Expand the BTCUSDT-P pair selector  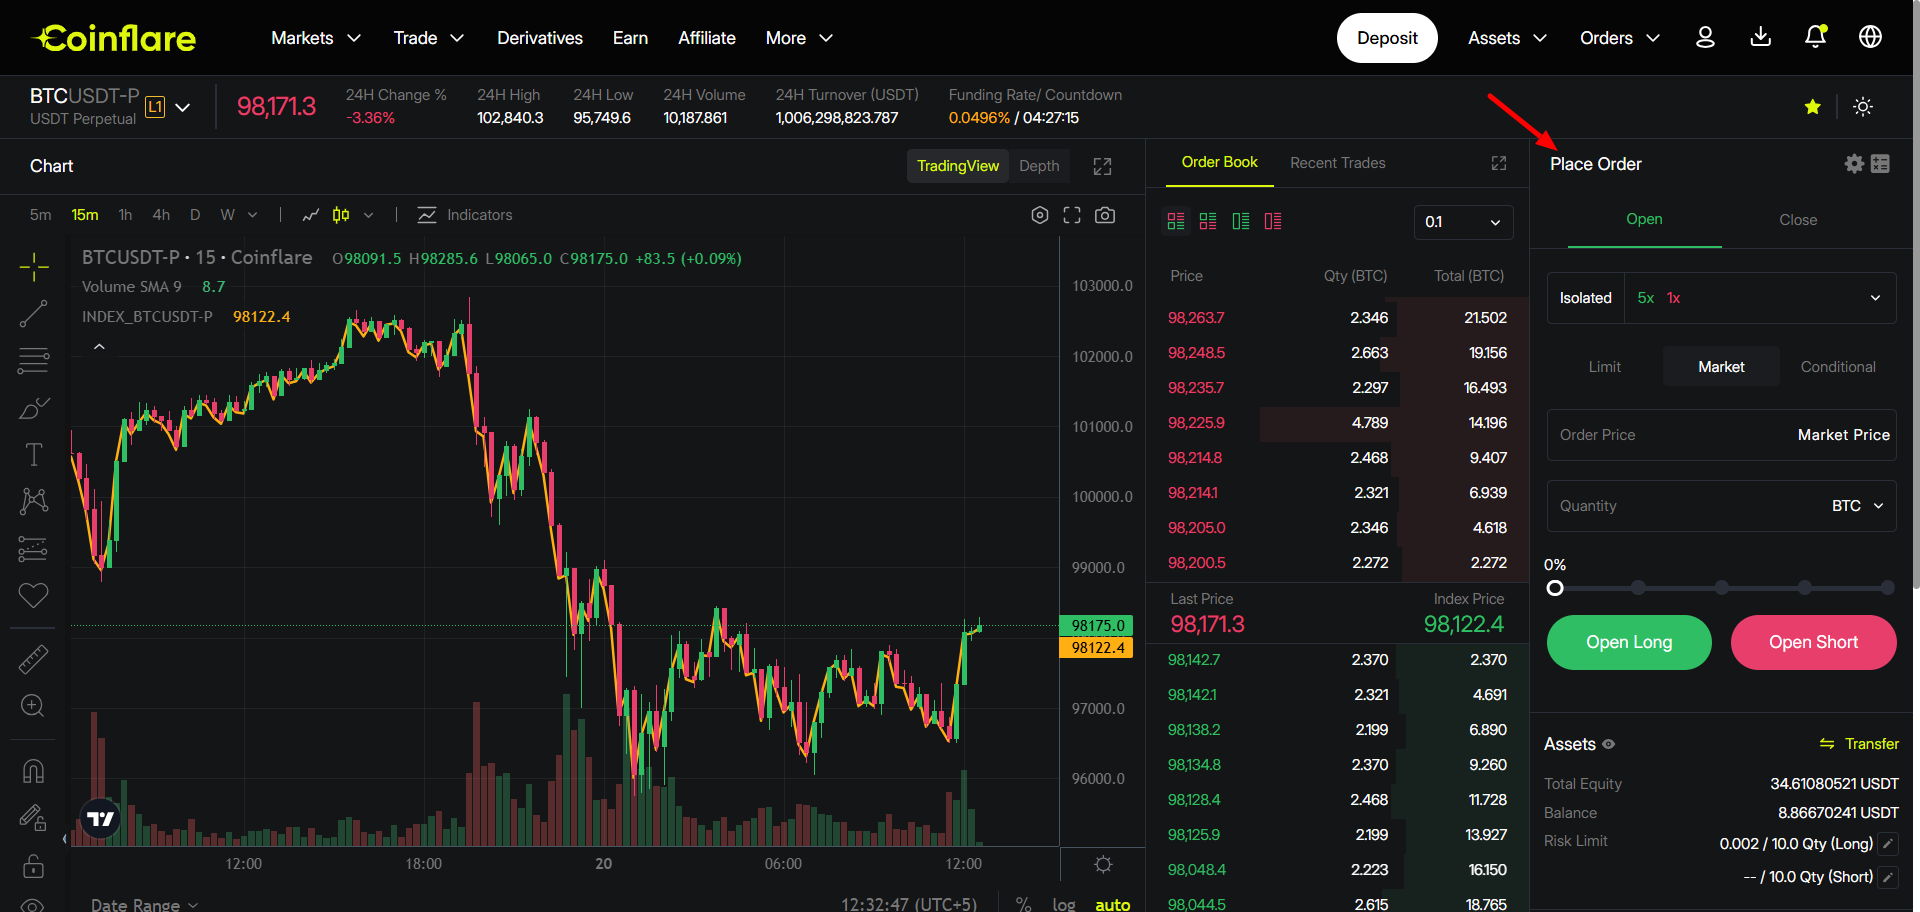click(x=183, y=107)
